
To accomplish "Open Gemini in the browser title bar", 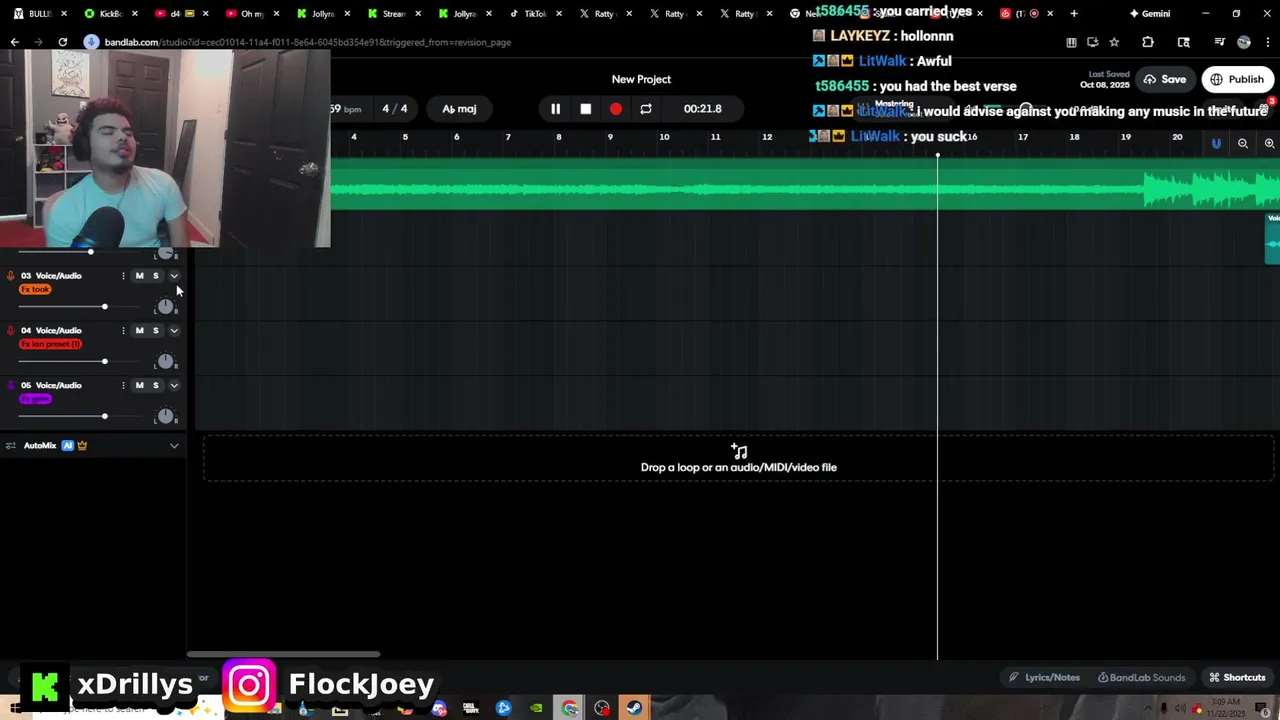I will click(1150, 14).
